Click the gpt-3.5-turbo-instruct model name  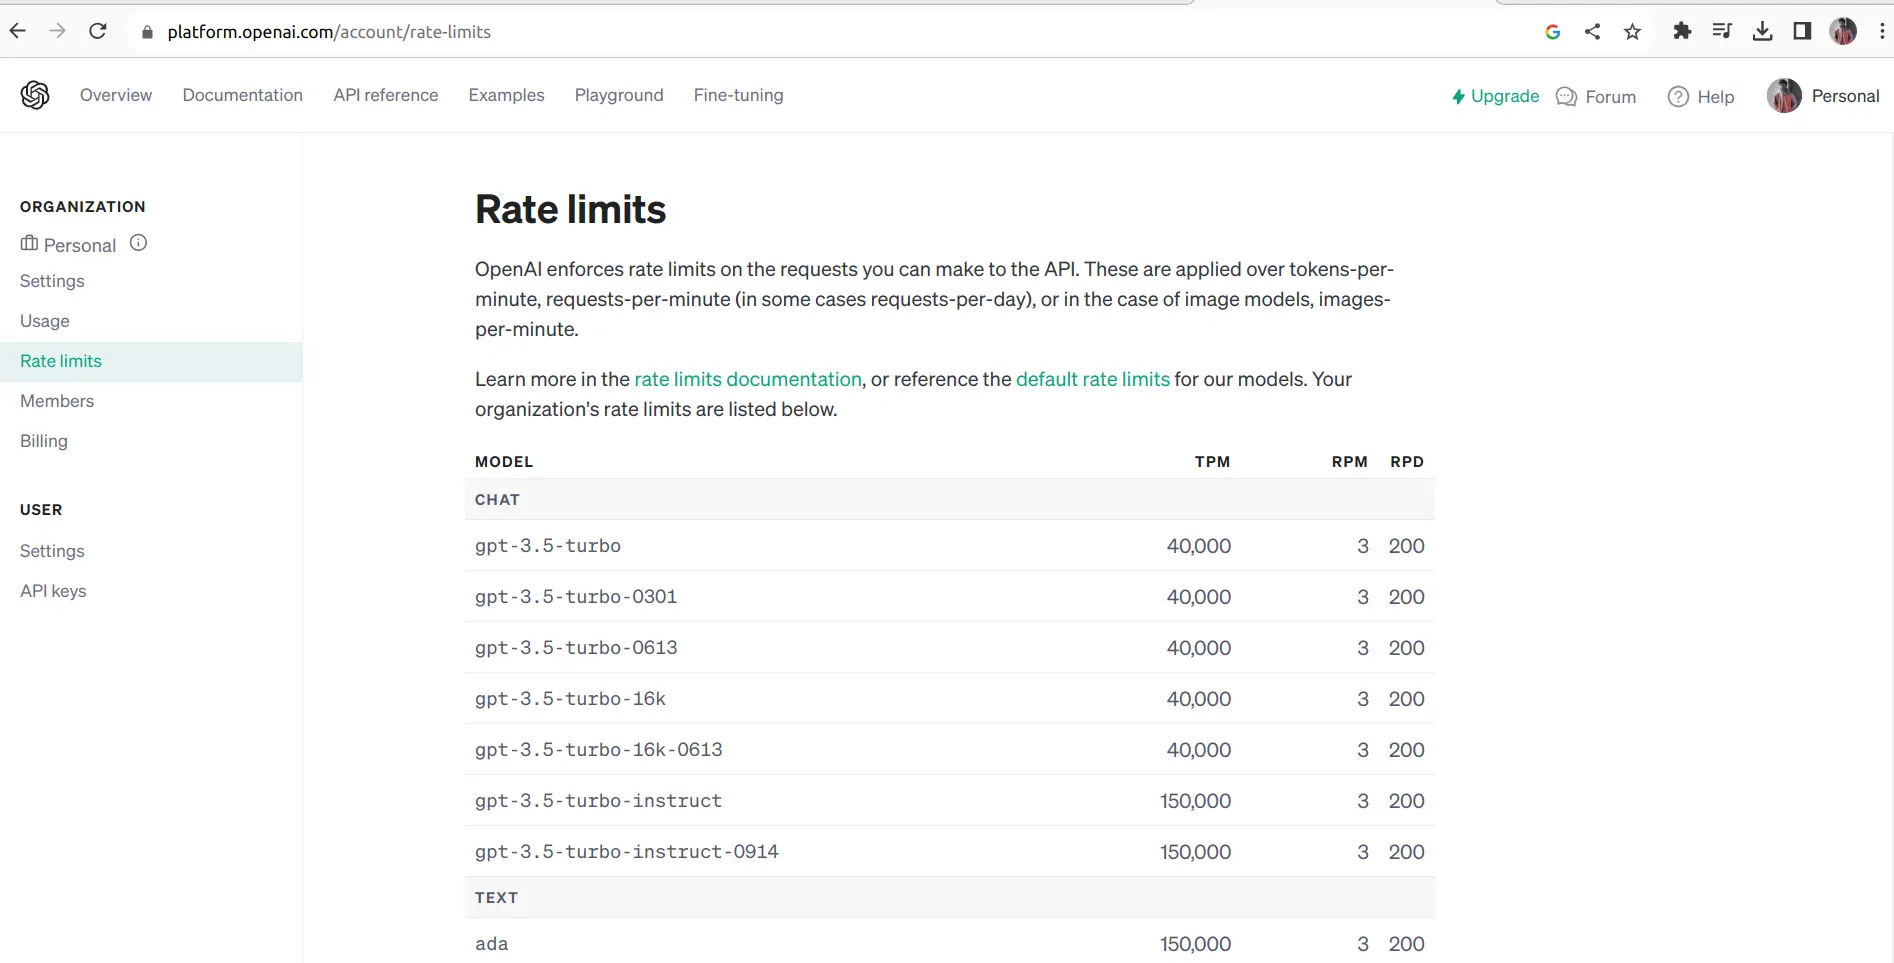[x=598, y=801]
